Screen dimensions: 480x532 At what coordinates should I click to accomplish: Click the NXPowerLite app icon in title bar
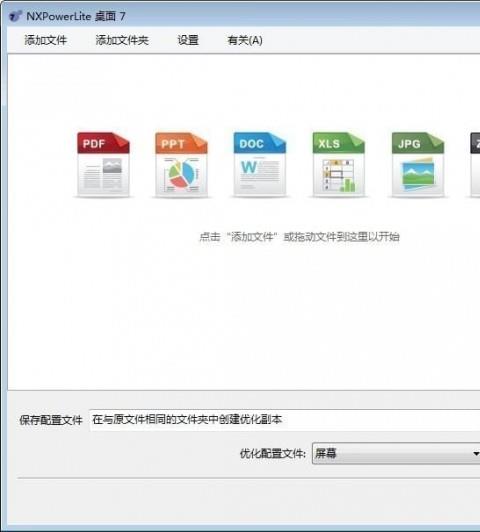point(15,16)
